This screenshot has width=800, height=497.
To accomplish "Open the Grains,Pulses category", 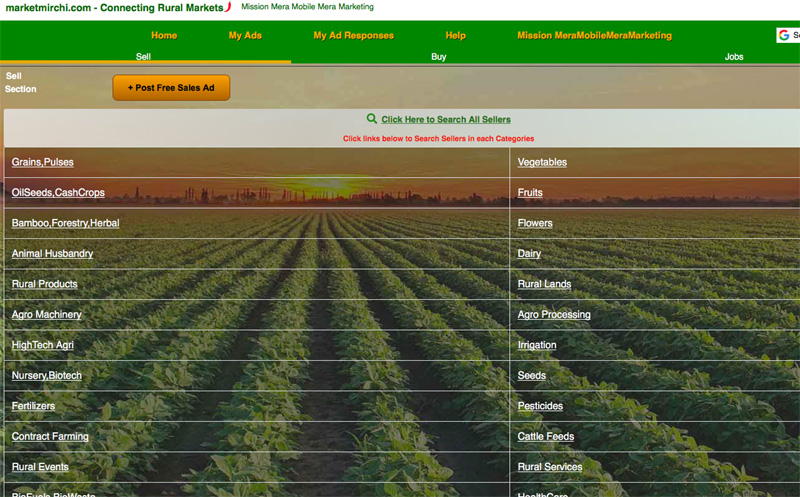I will pyautogui.click(x=42, y=162).
